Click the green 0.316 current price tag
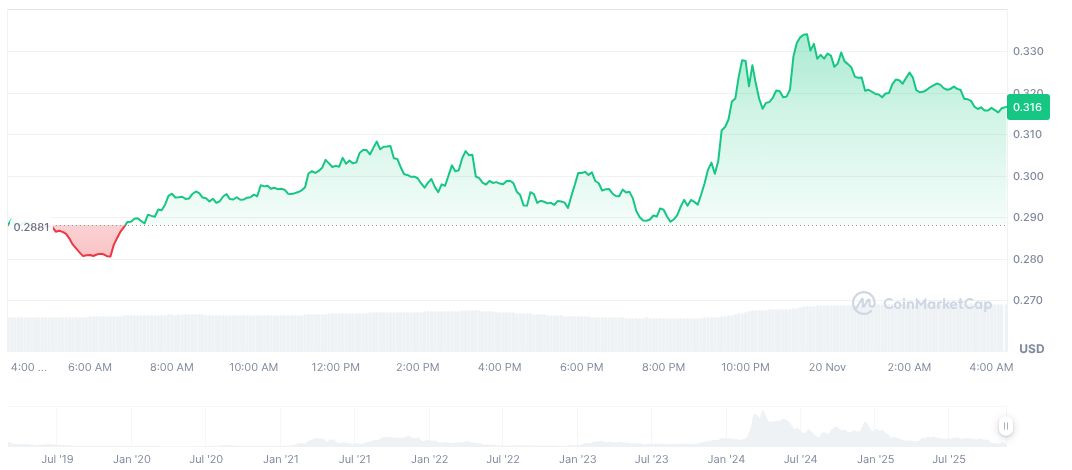 [1027, 107]
